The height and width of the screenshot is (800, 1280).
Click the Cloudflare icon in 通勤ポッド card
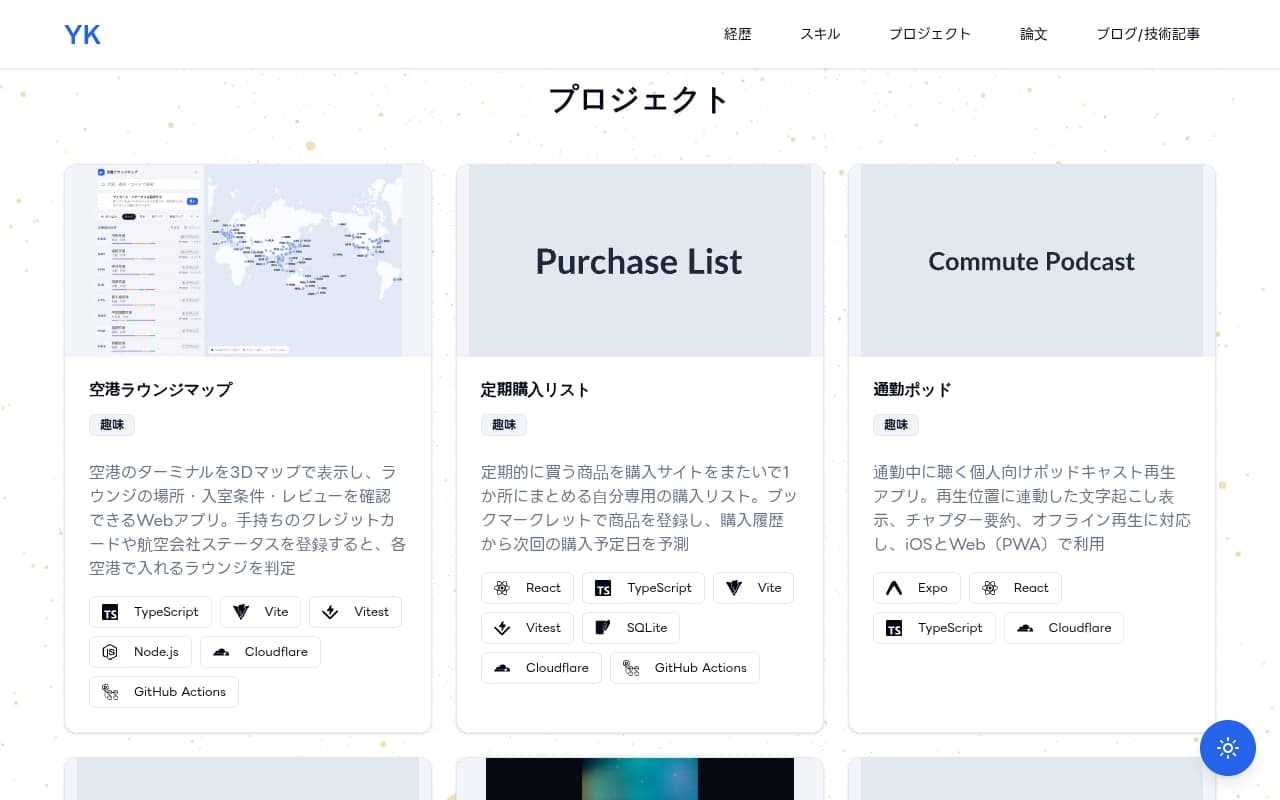(1025, 628)
